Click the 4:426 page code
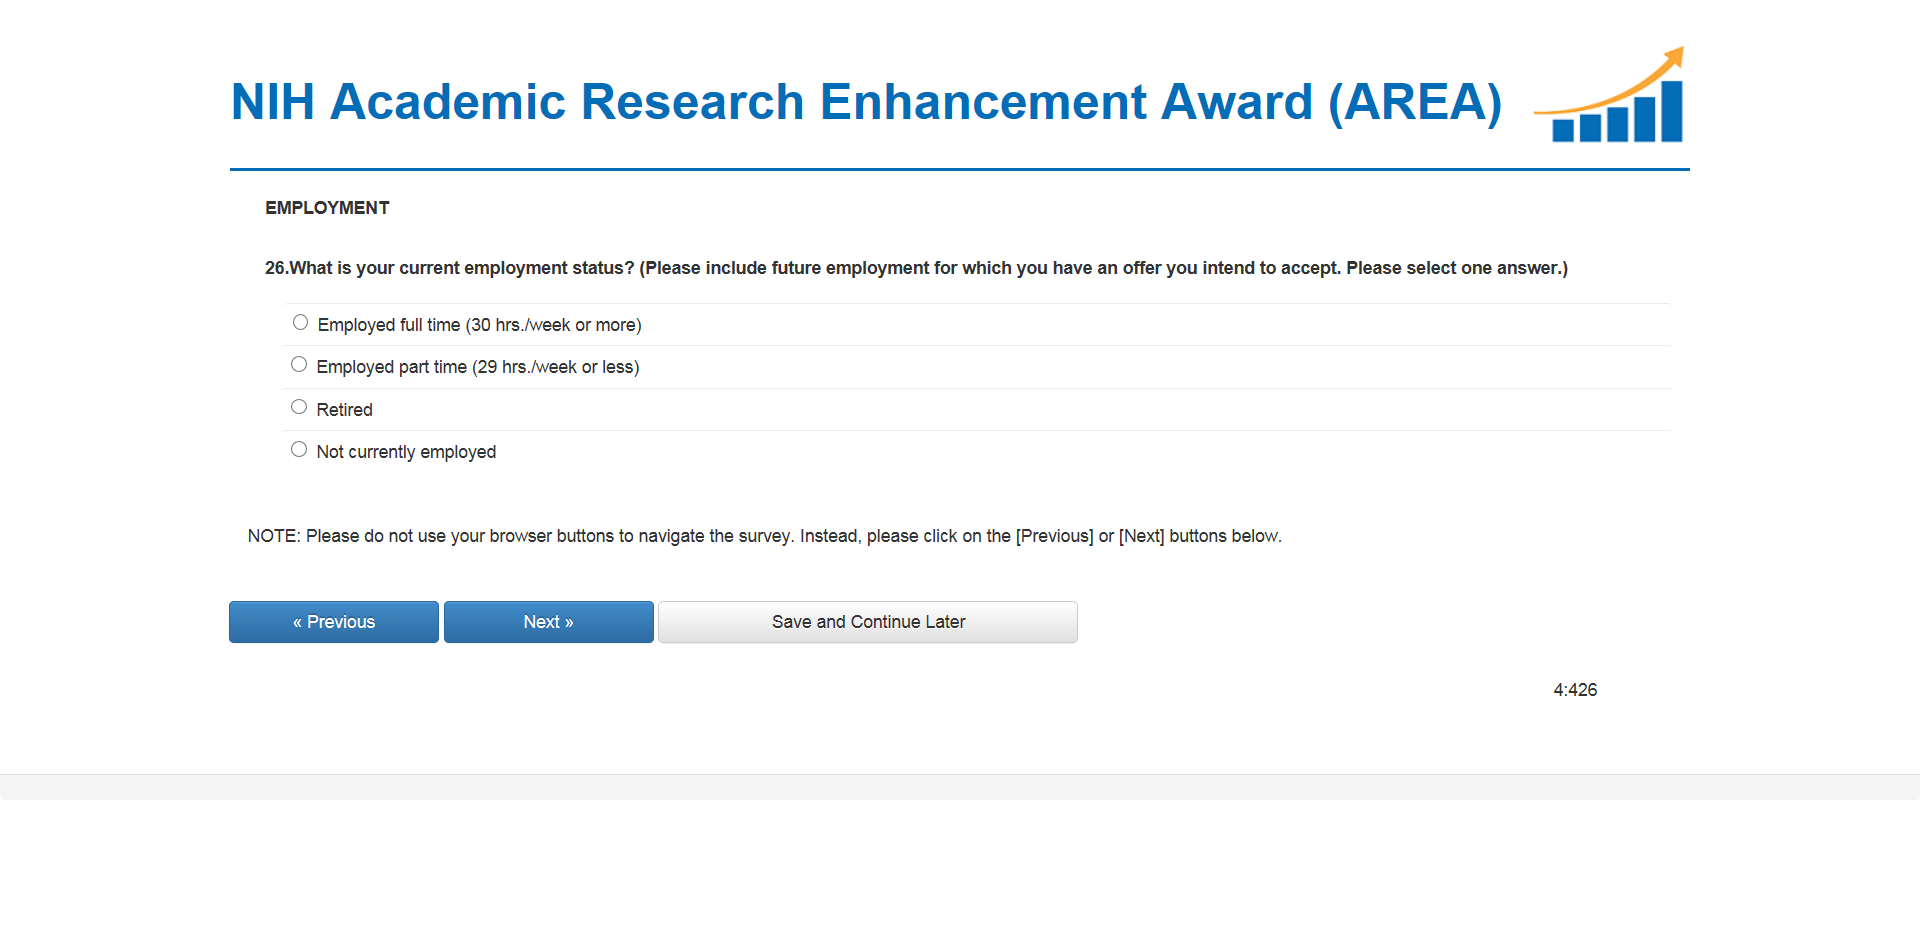 point(1575,690)
